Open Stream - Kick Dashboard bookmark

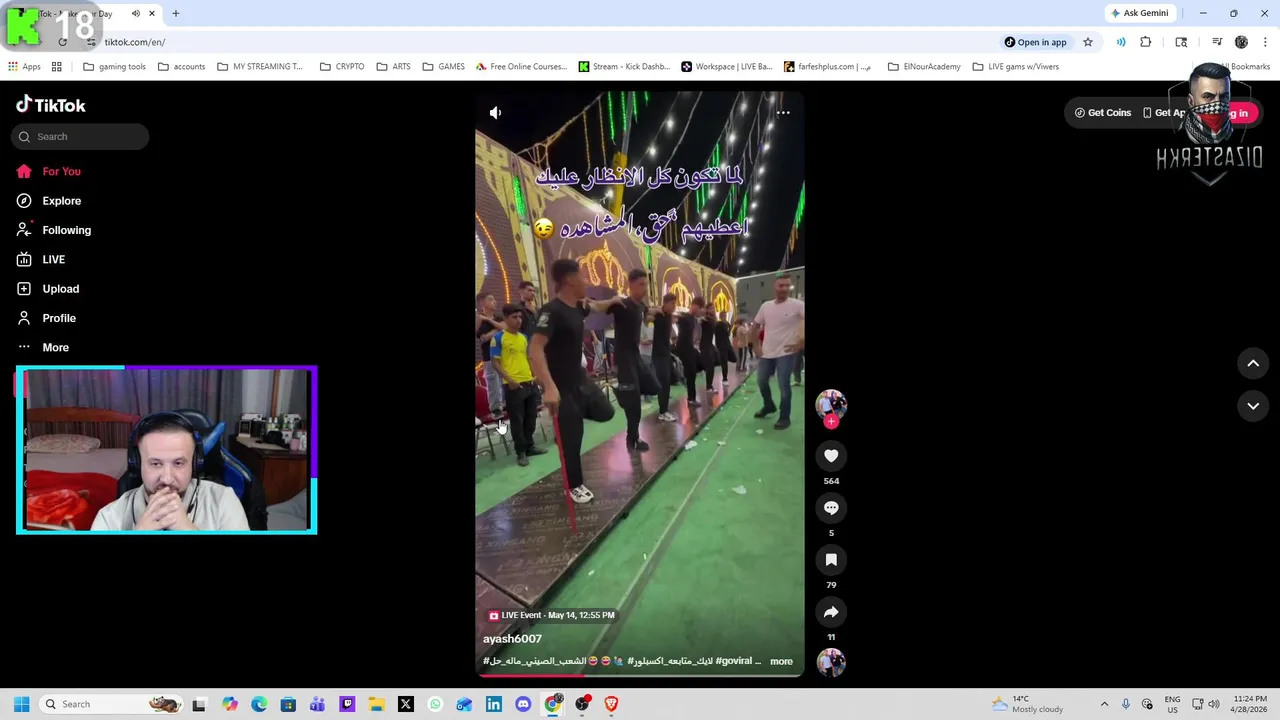[624, 67]
